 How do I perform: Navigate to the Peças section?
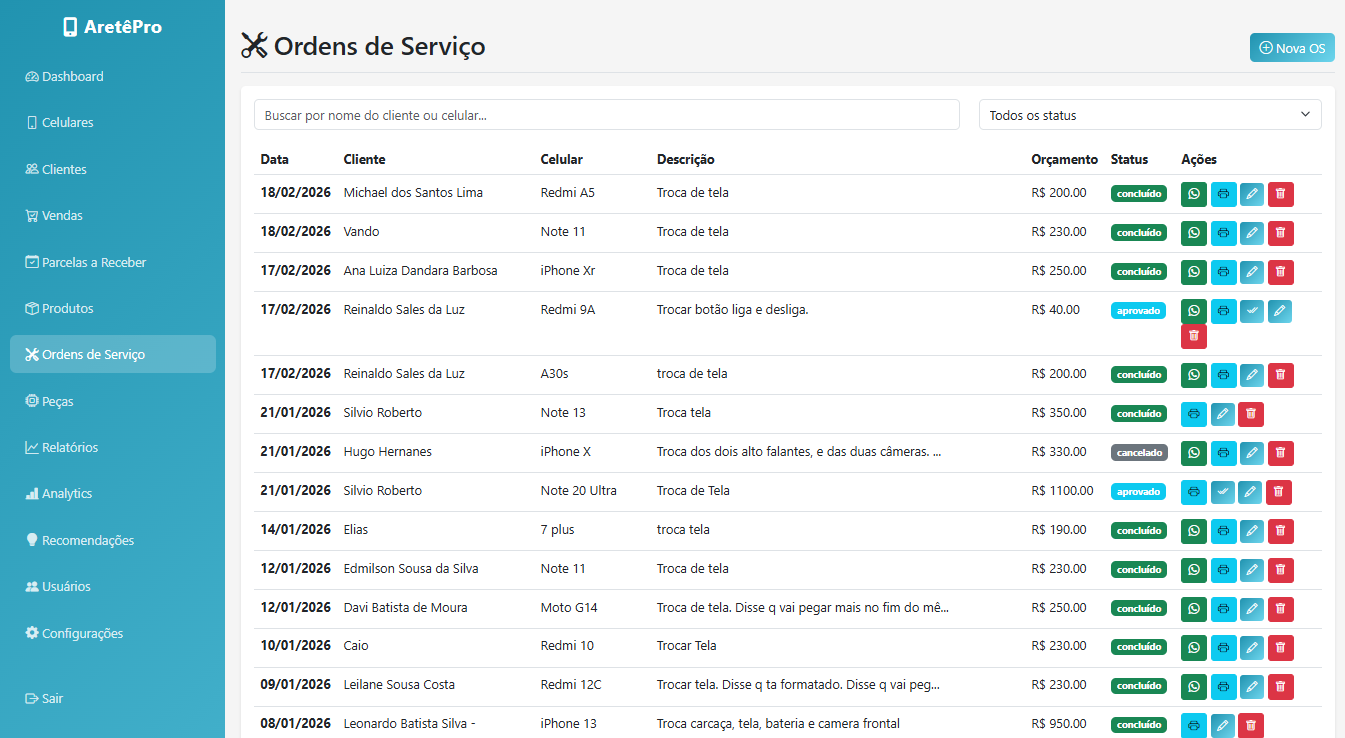coord(57,401)
